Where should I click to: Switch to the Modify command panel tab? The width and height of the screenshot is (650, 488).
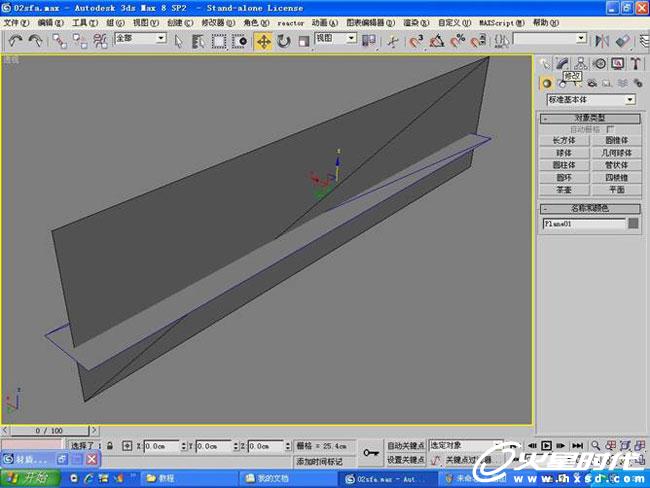[x=562, y=63]
